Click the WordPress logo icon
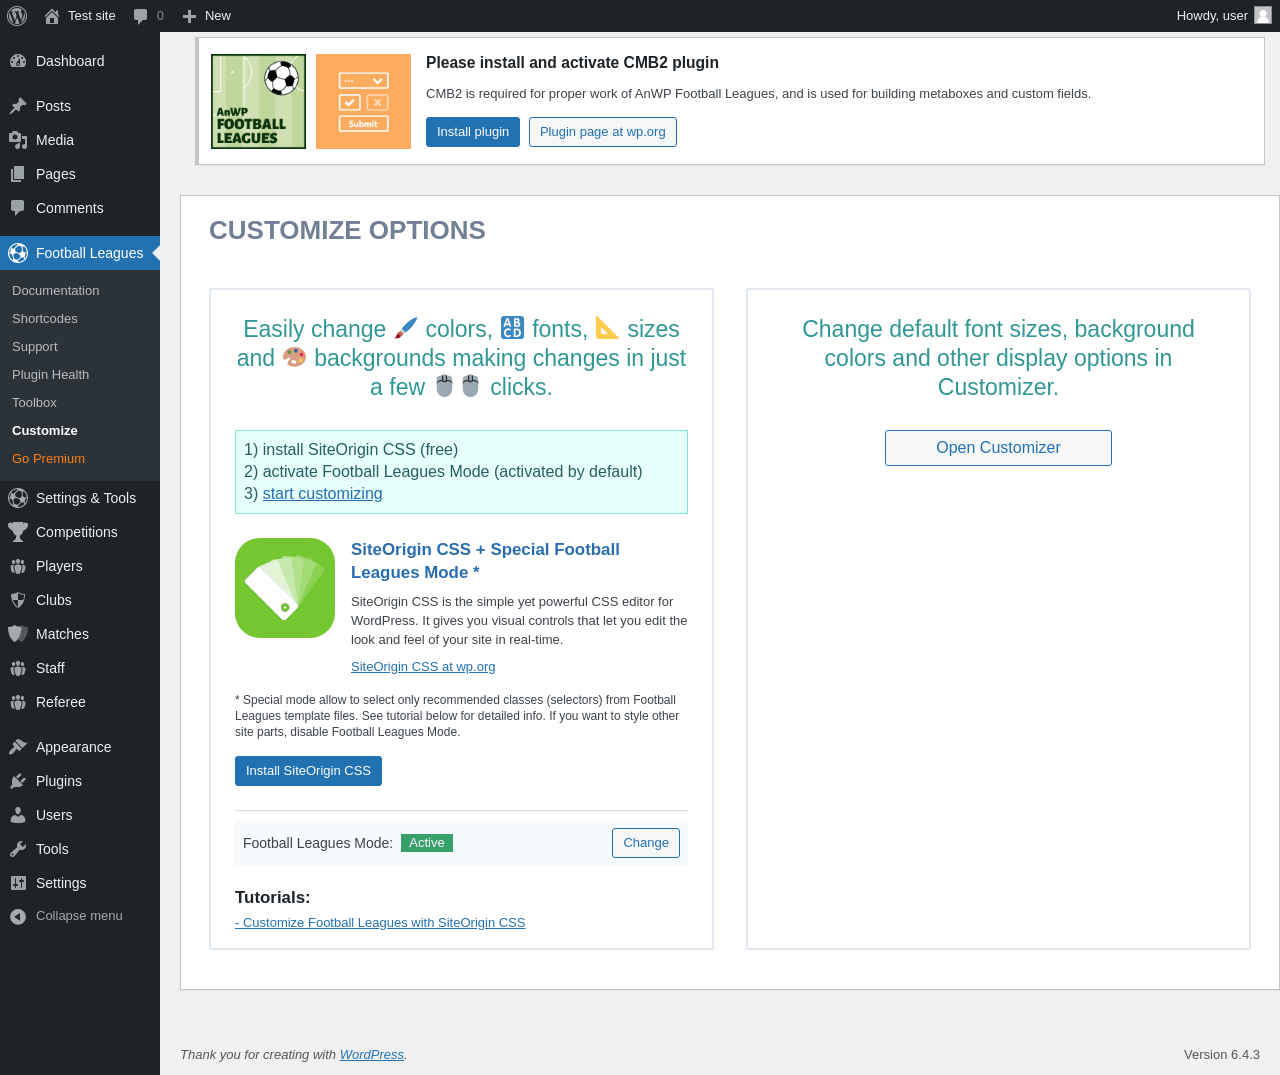 [17, 16]
